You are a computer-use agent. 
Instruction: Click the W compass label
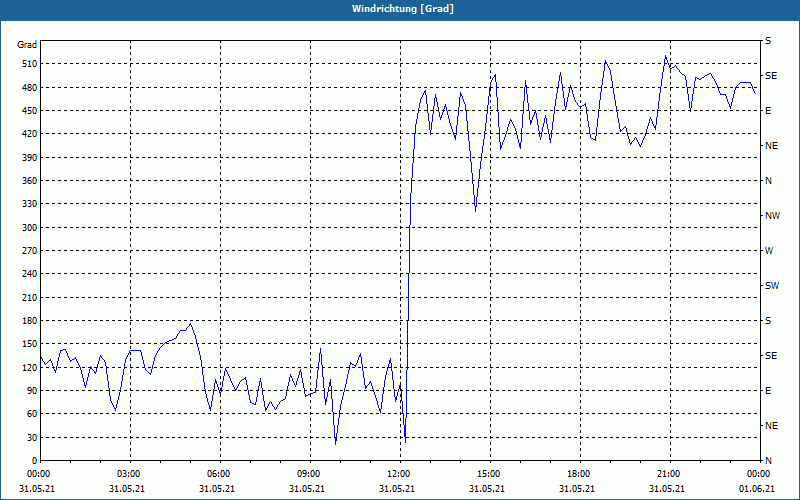(x=769, y=251)
